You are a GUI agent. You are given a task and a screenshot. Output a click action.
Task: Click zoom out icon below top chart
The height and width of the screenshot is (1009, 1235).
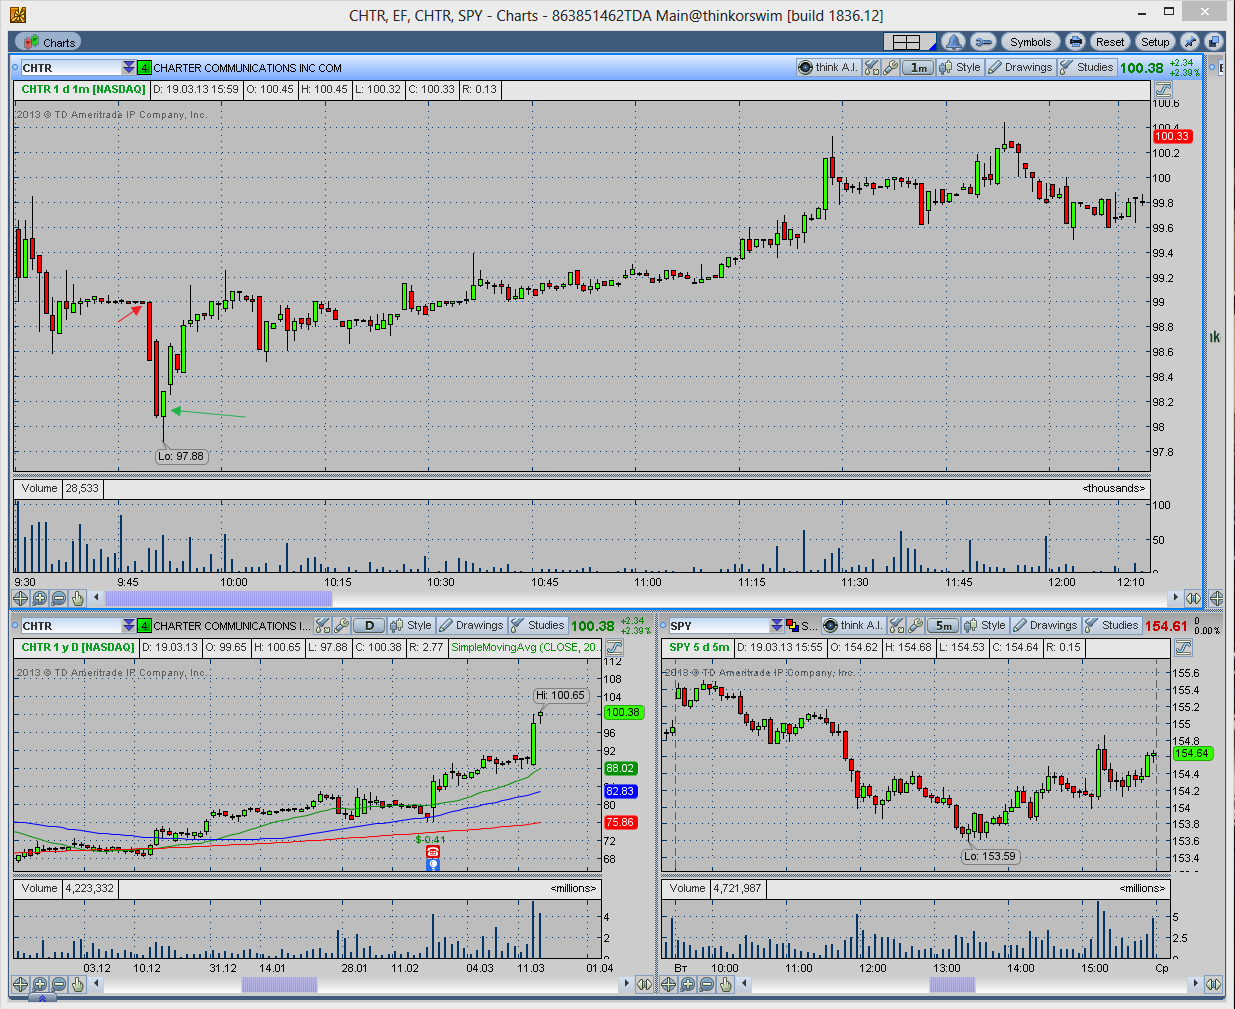pyautogui.click(x=58, y=598)
